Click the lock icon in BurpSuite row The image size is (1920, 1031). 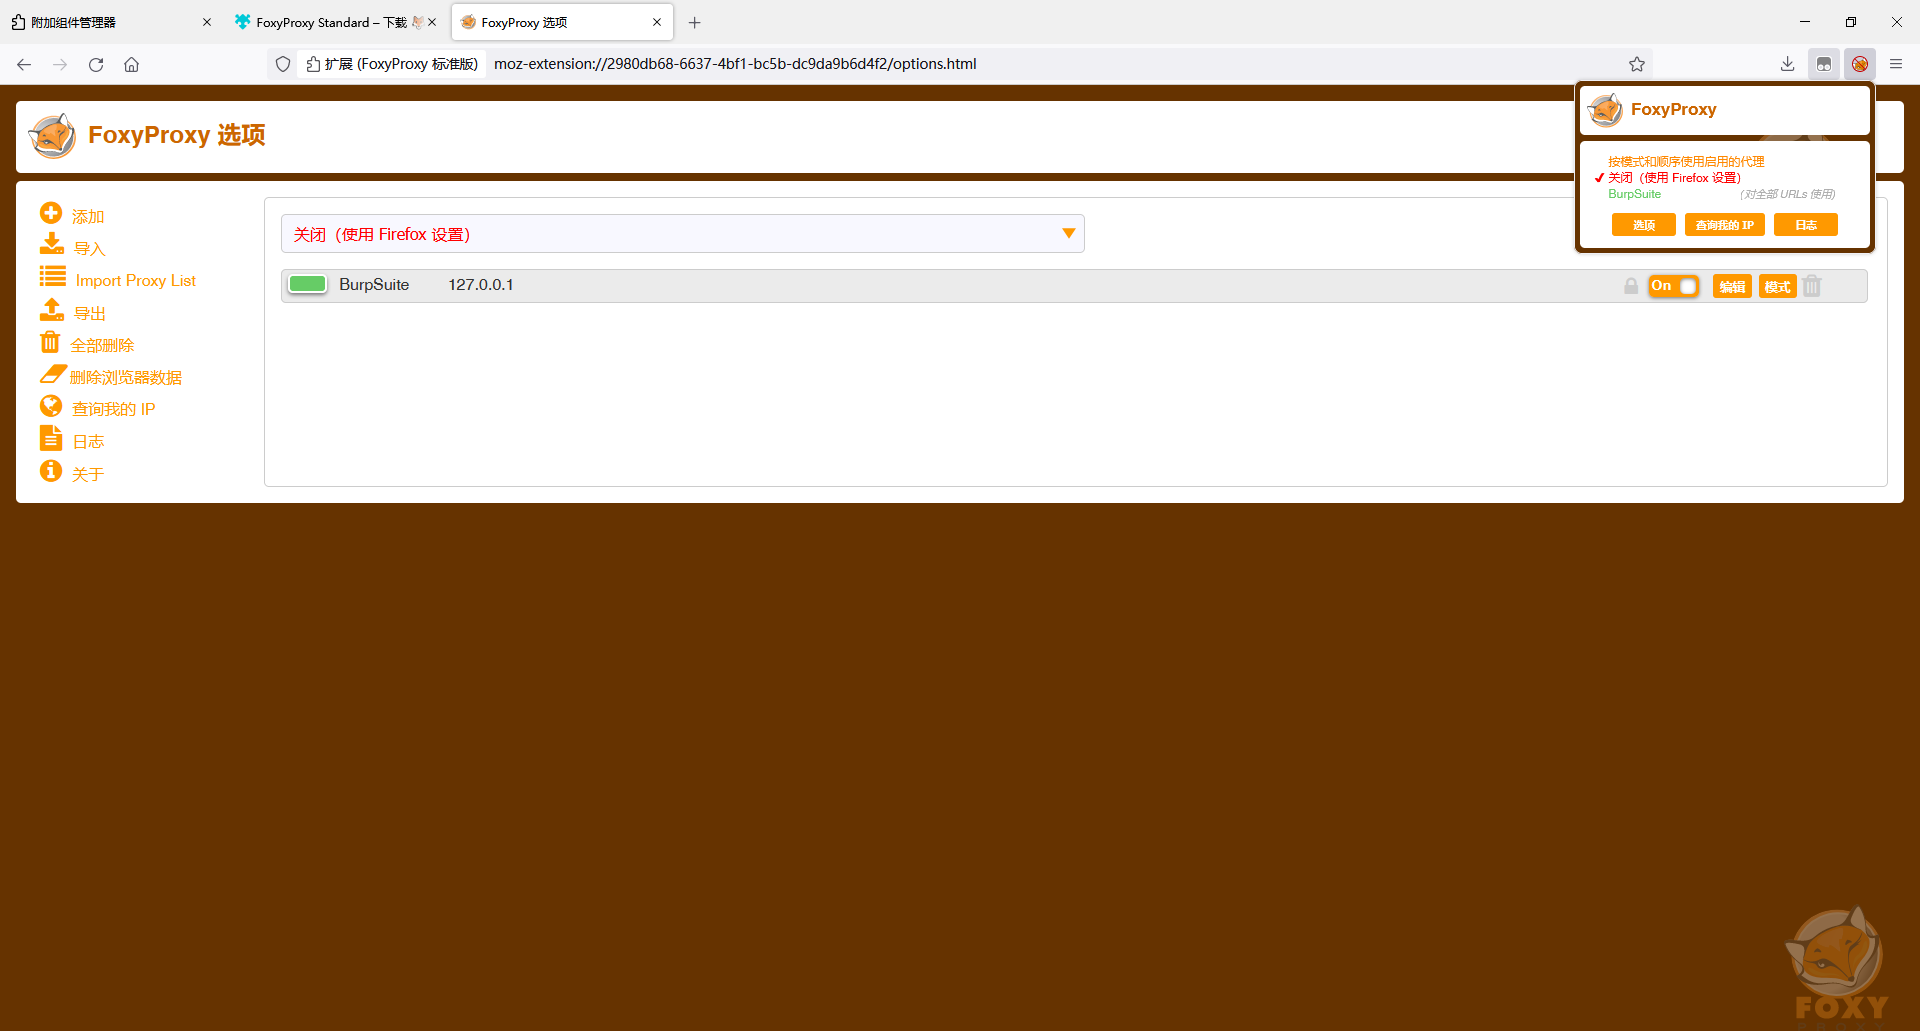tap(1631, 286)
